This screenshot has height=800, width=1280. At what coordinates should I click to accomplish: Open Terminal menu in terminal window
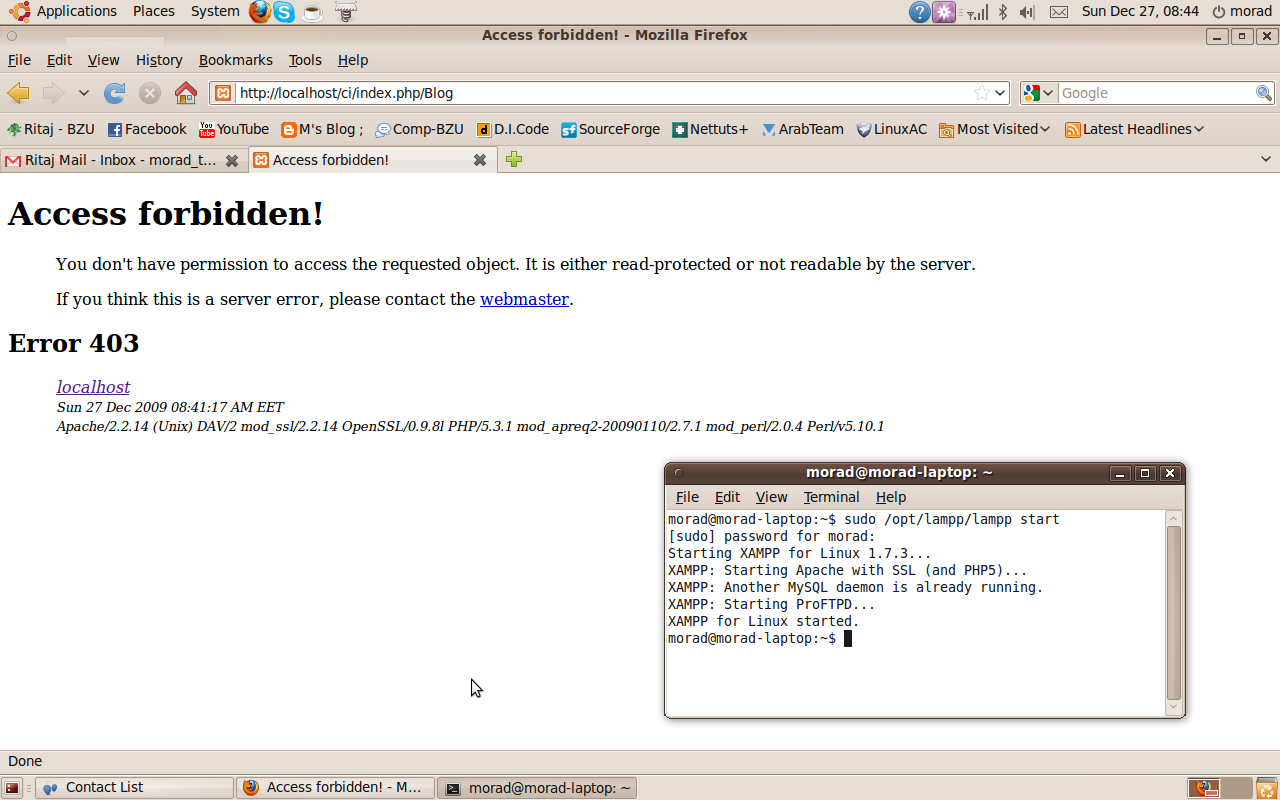(831, 497)
